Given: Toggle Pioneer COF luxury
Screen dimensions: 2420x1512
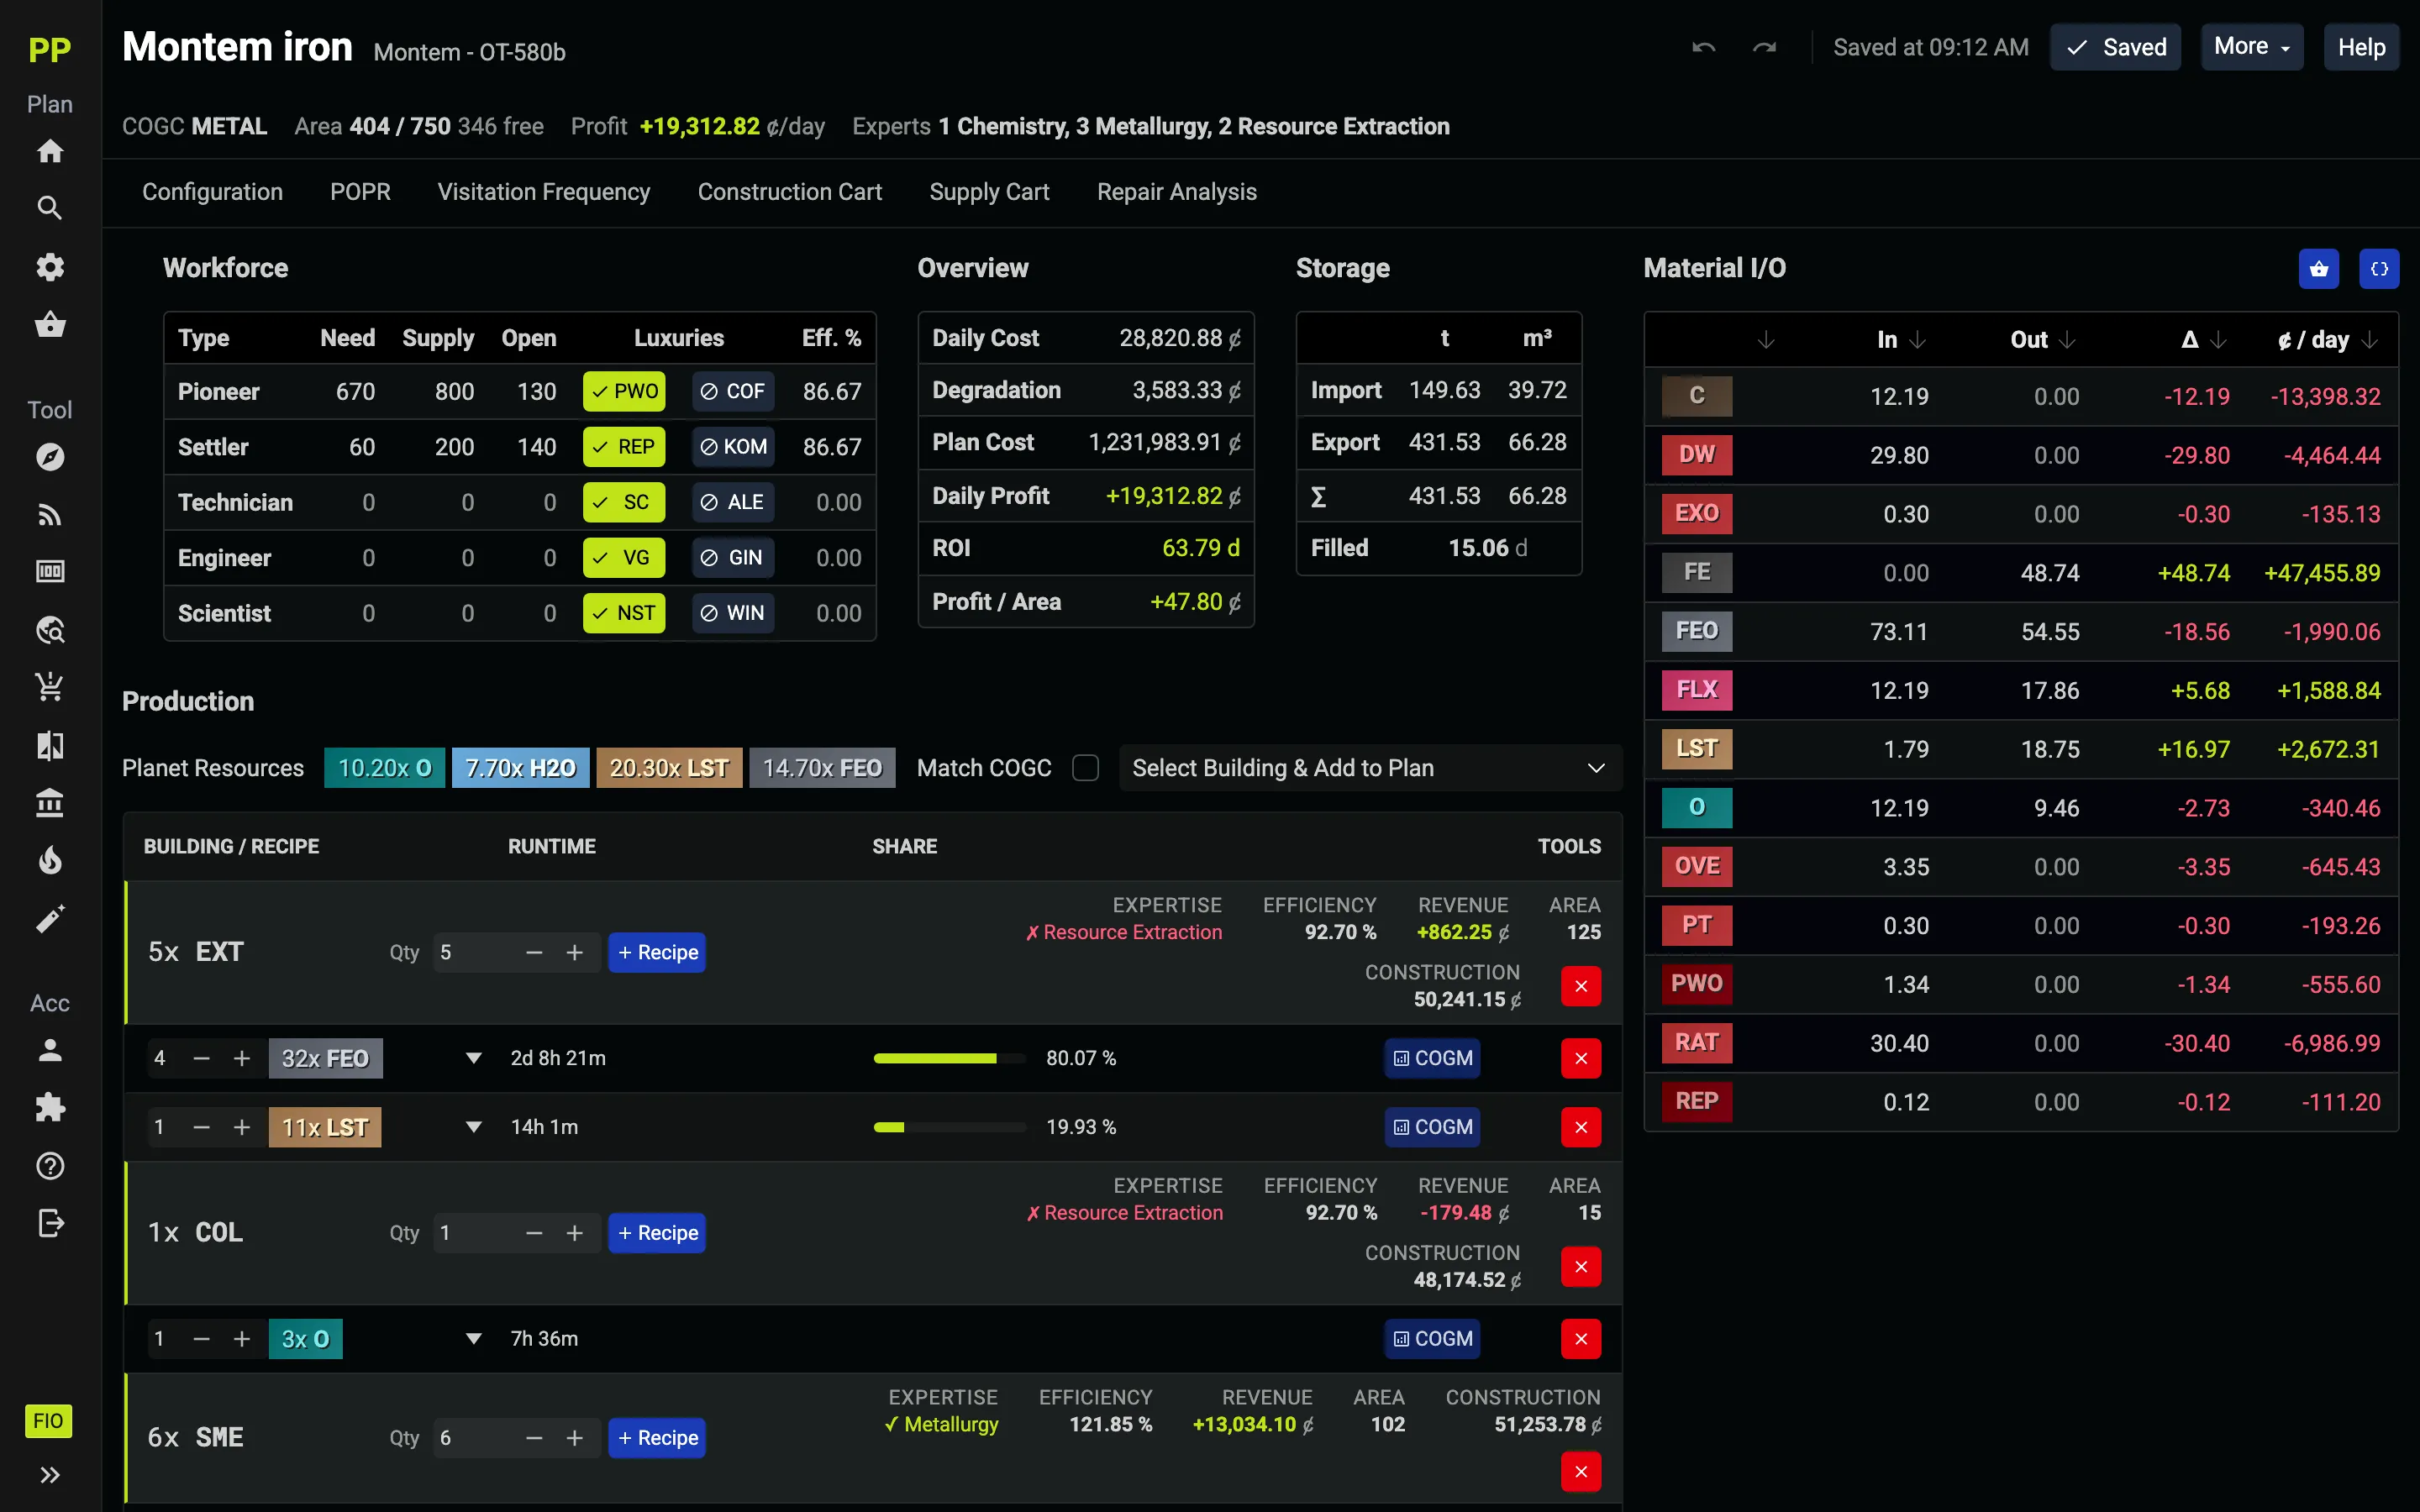Looking at the screenshot, I should (733, 391).
